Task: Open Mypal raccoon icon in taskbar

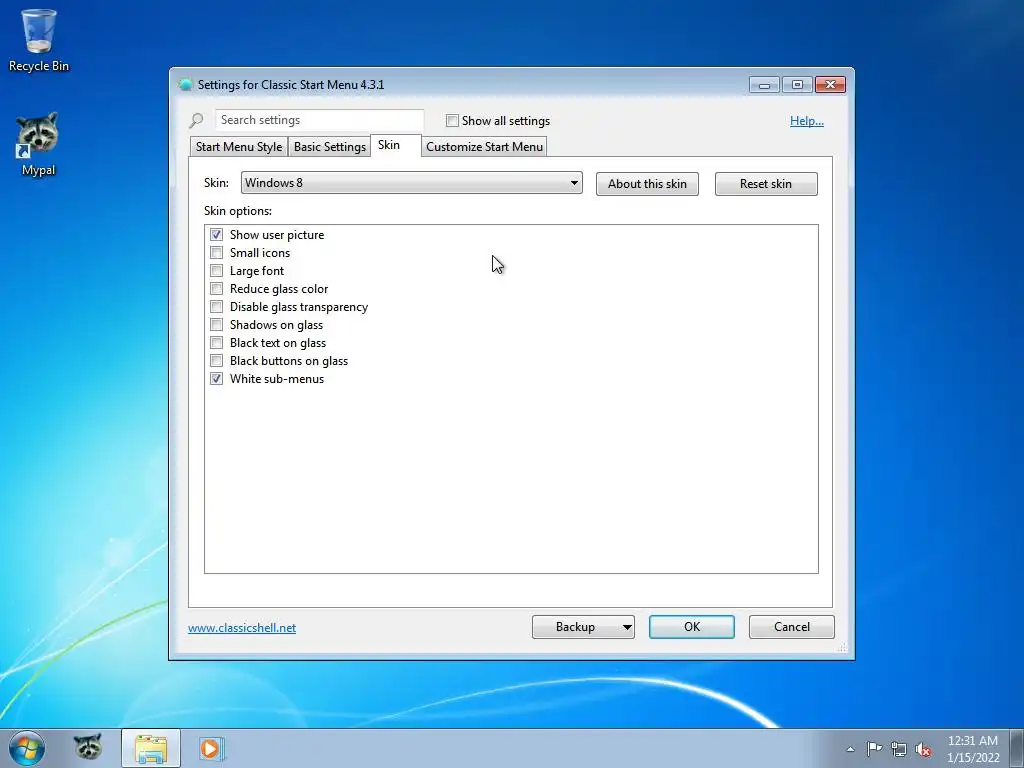Action: [x=88, y=748]
